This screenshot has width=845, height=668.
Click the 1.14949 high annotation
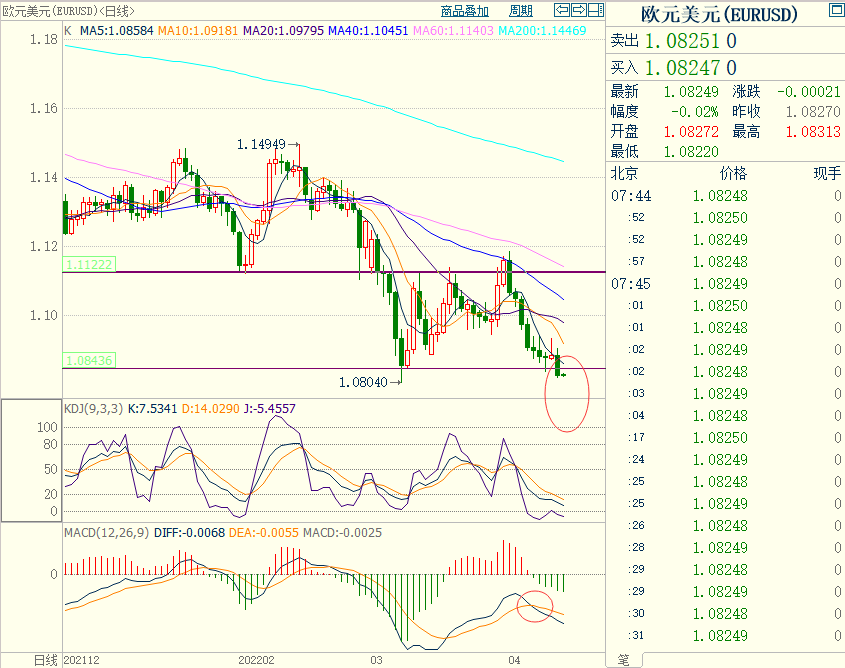(261, 144)
